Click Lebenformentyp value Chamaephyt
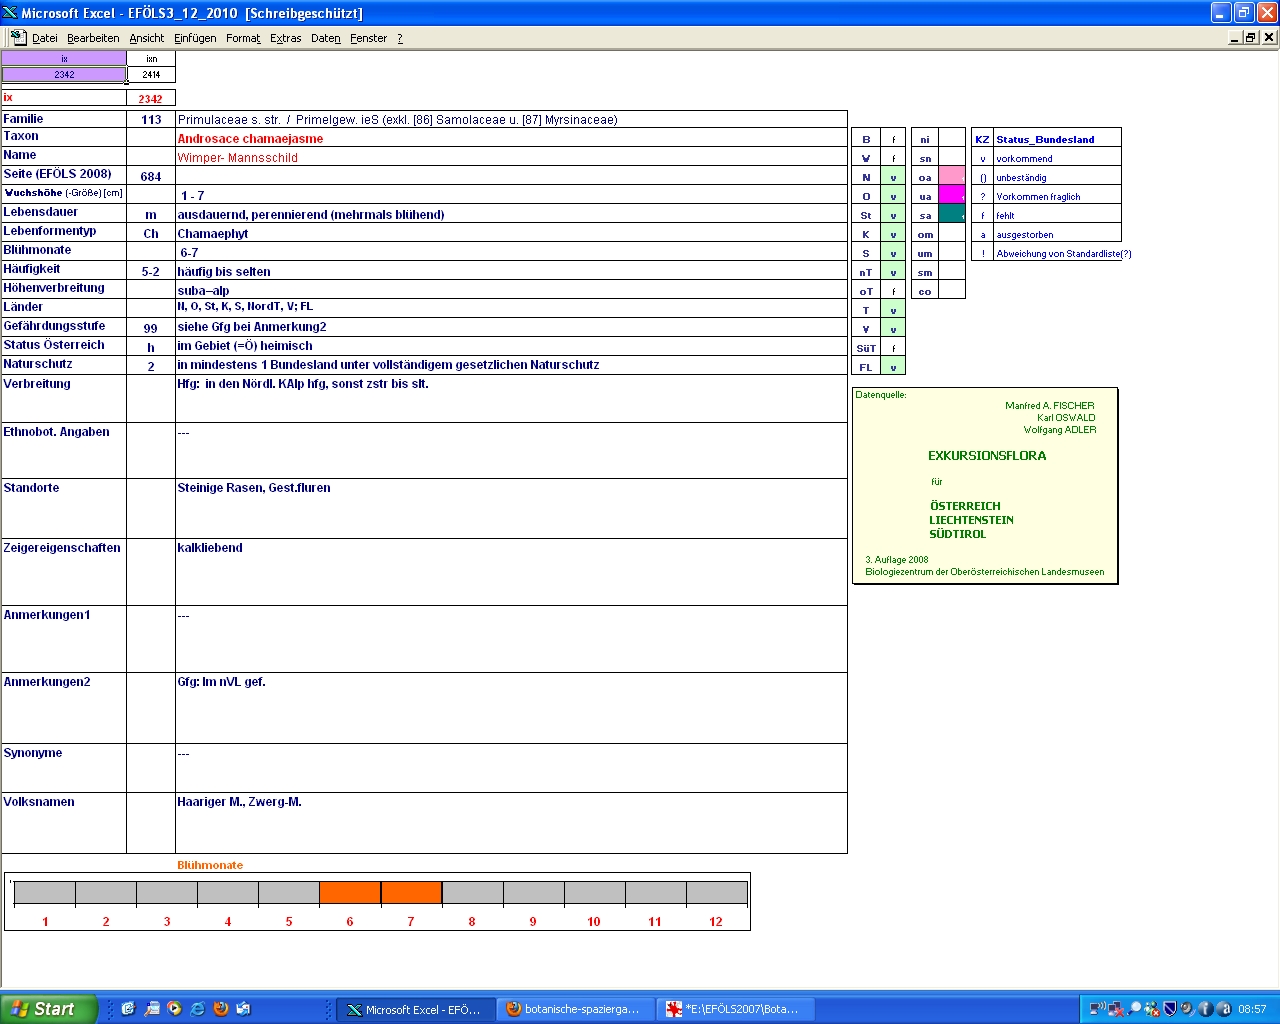The image size is (1280, 1024). pyautogui.click(x=212, y=234)
